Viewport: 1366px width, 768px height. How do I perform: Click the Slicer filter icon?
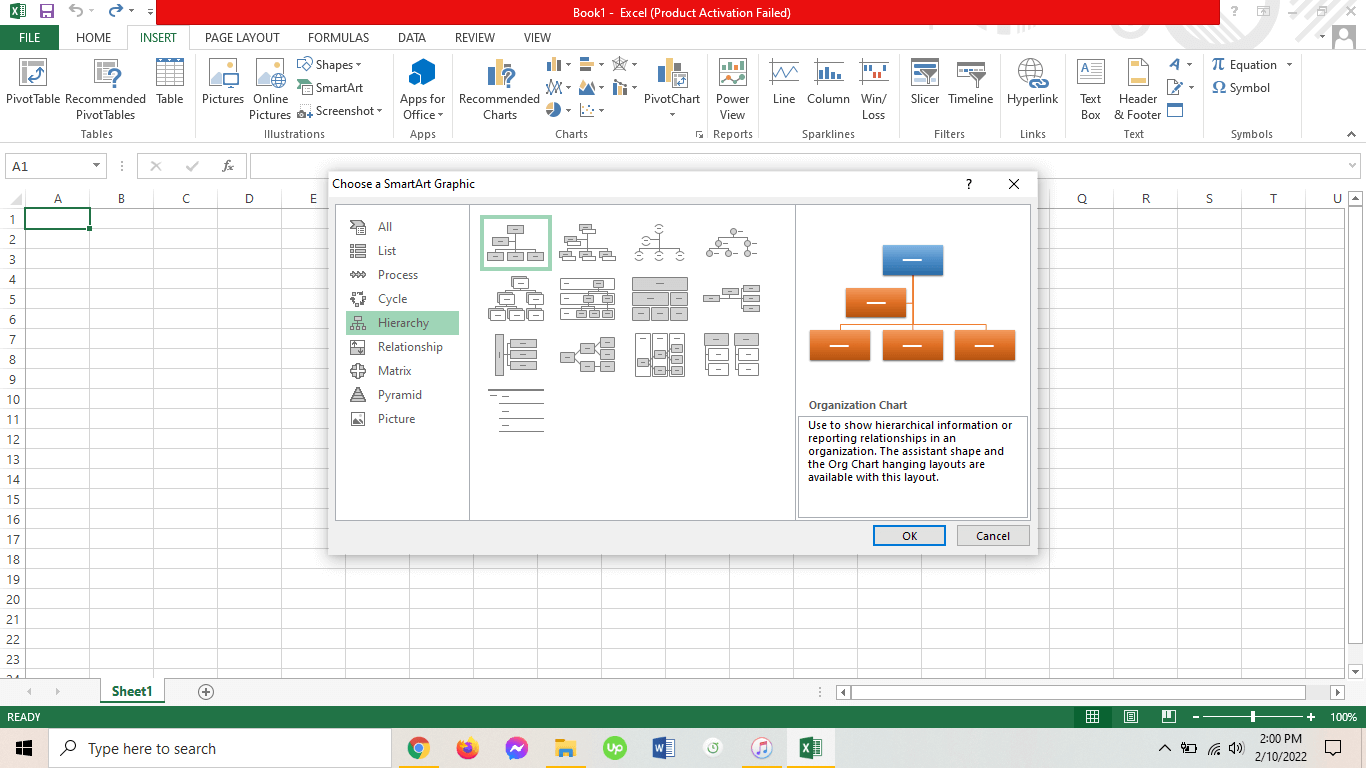(x=925, y=82)
